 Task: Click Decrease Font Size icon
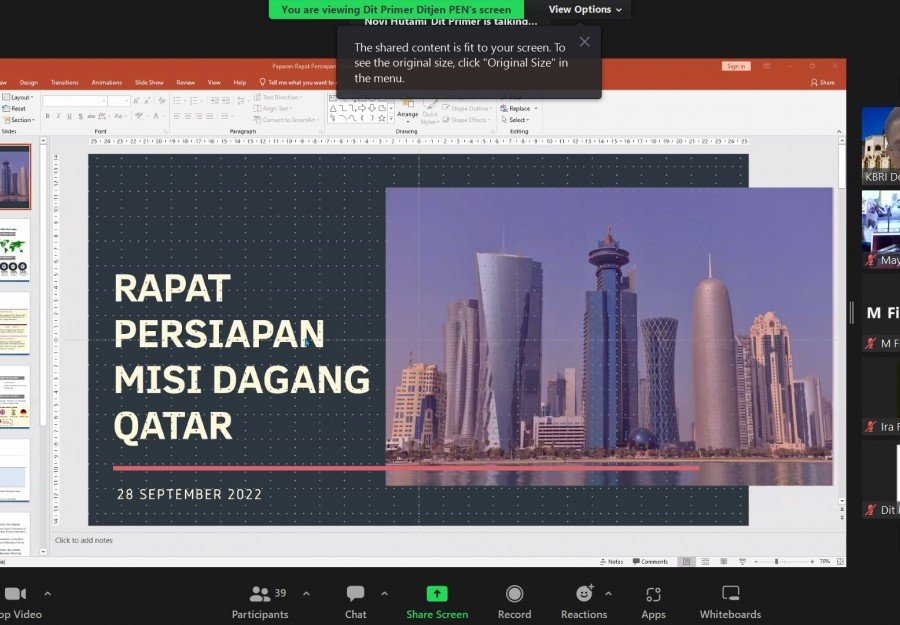tap(148, 101)
